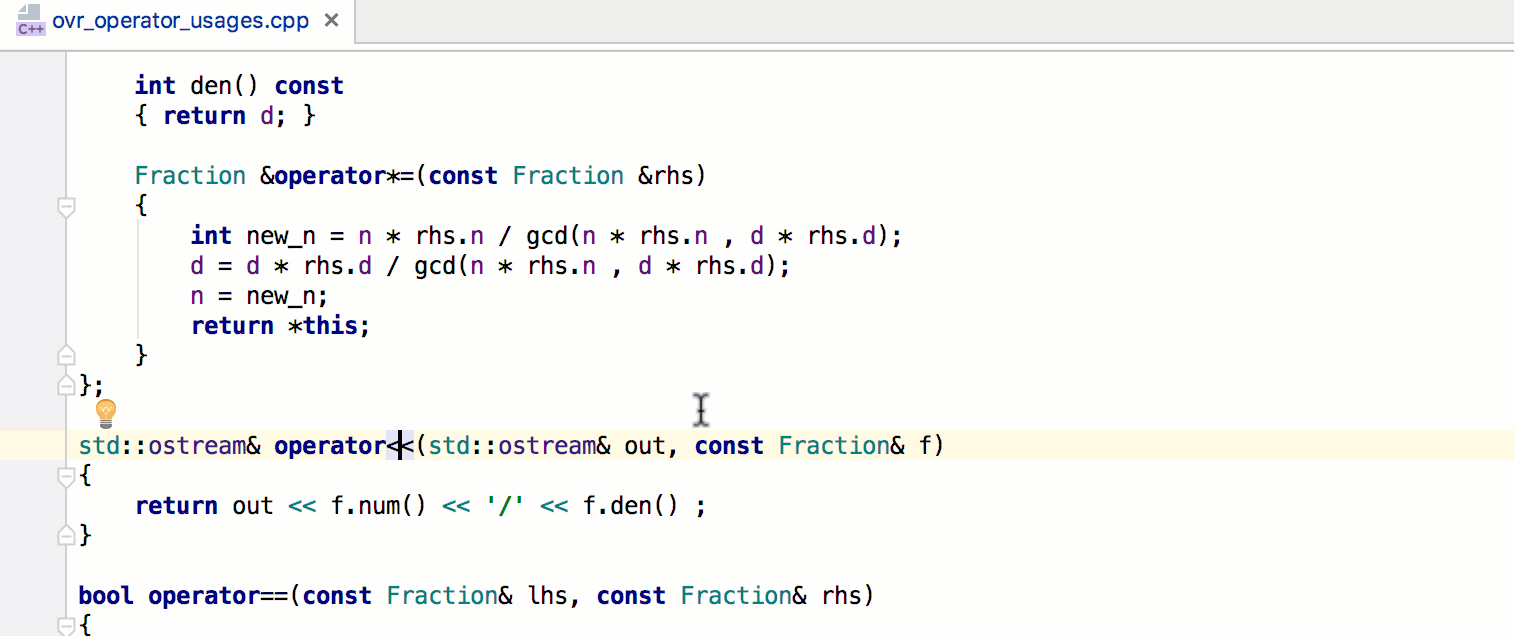
Task: Collapse the operator== function body
Action: tap(66, 625)
